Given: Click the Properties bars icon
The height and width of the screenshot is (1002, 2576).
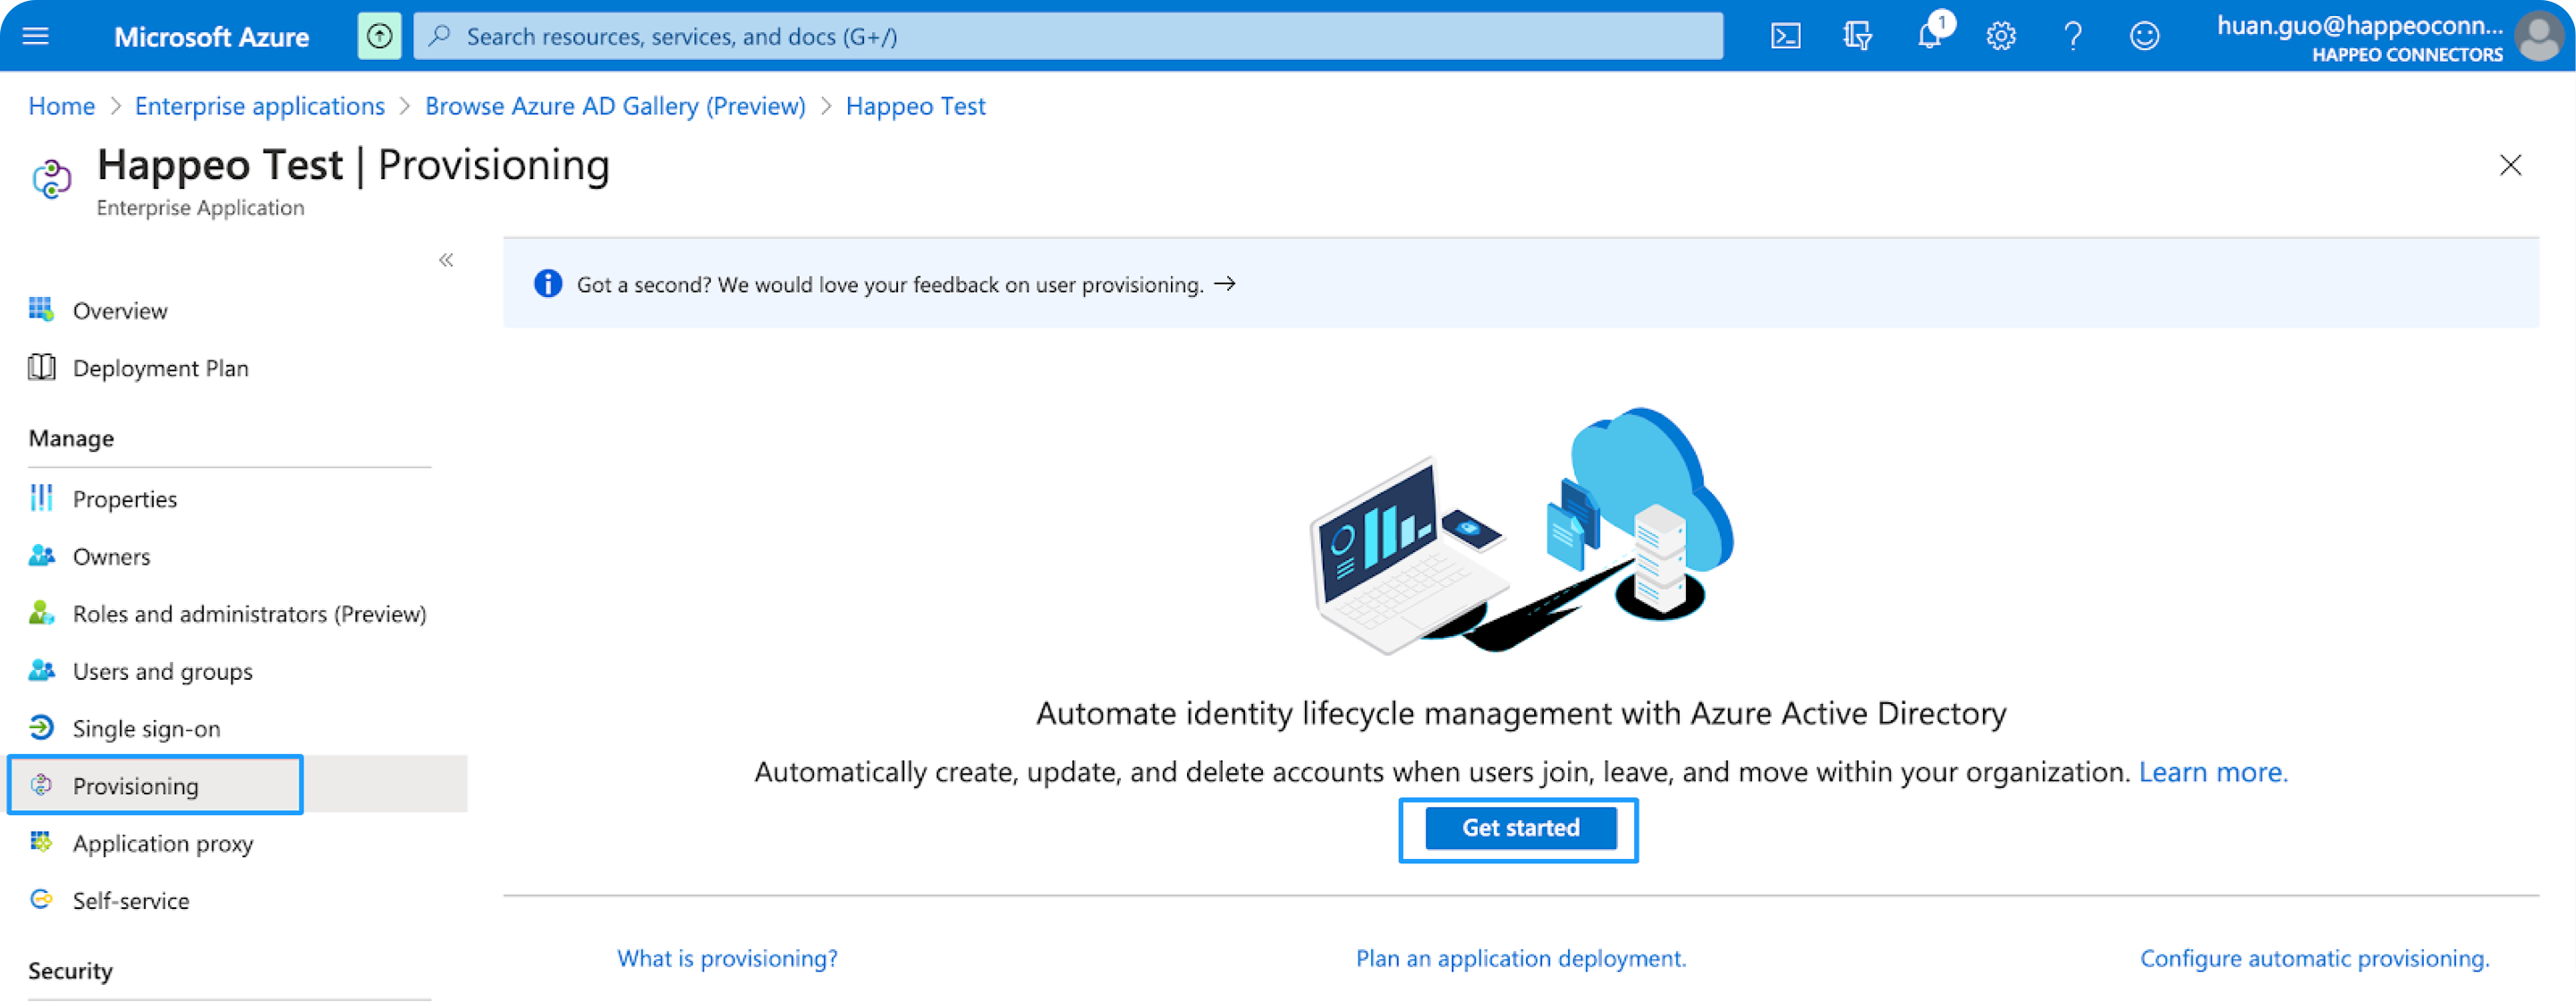Looking at the screenshot, I should pos(41,497).
